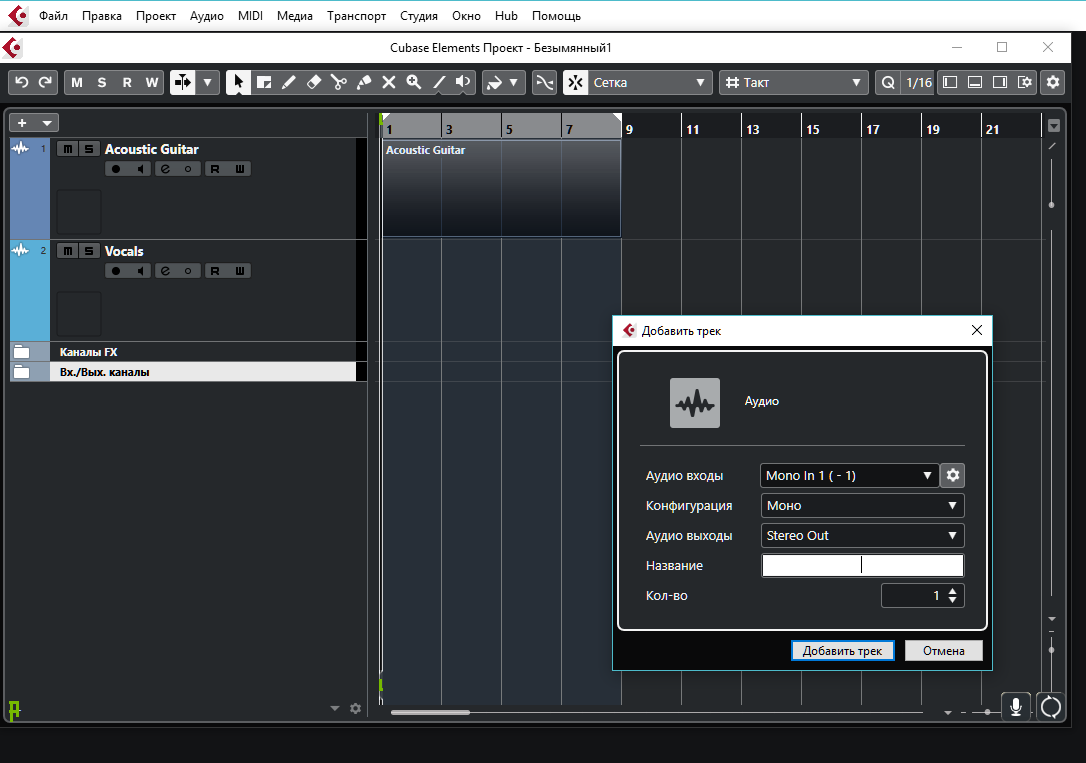Solo the Vocals track
Image resolution: width=1086 pixels, height=763 pixels.
click(x=89, y=251)
